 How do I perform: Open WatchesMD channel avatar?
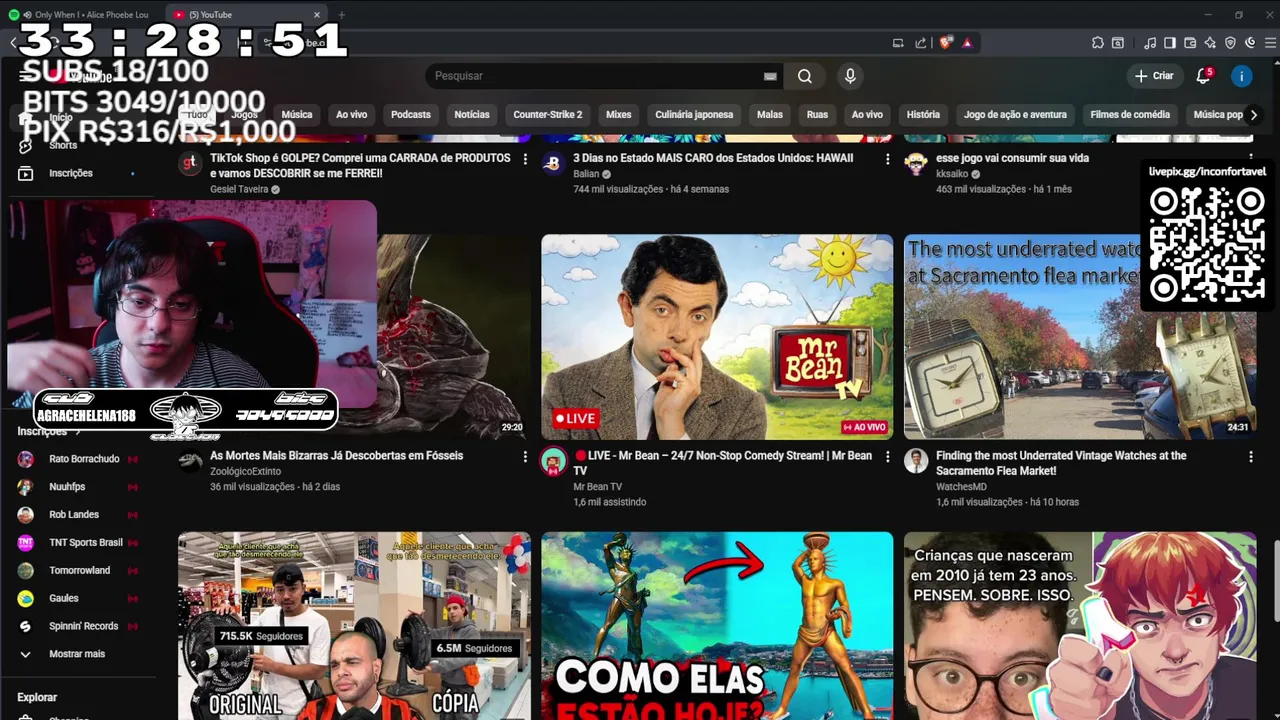[916, 461]
